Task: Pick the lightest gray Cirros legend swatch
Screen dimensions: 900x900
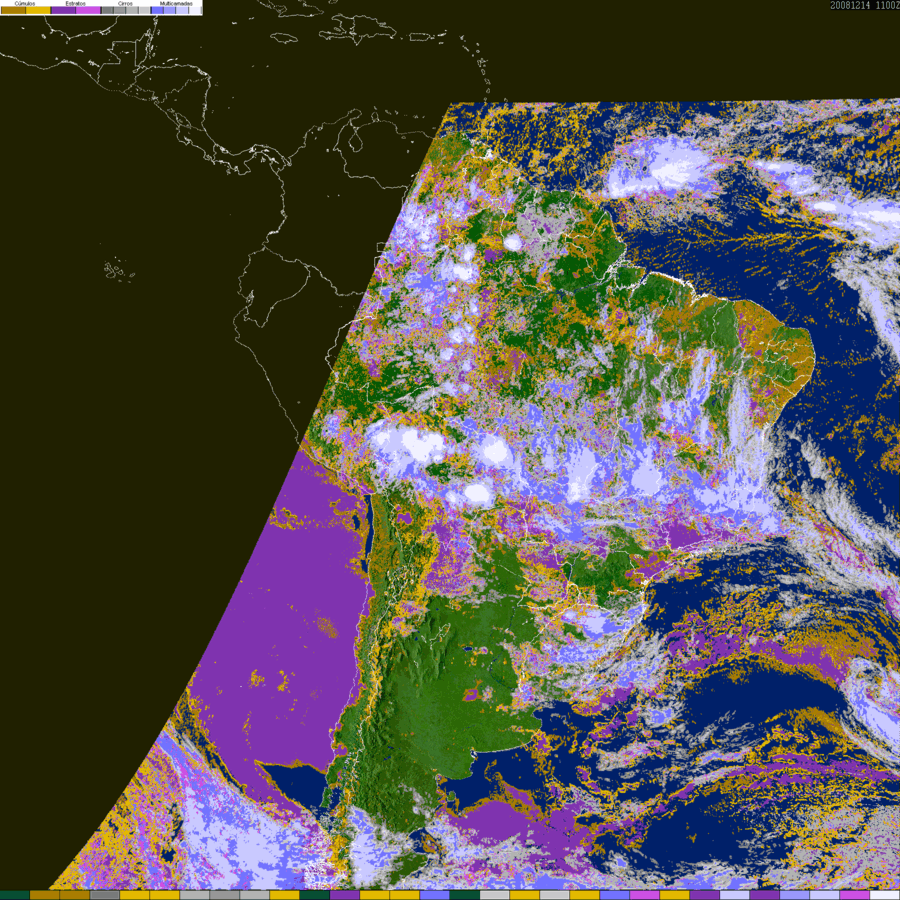Action: click(145, 10)
